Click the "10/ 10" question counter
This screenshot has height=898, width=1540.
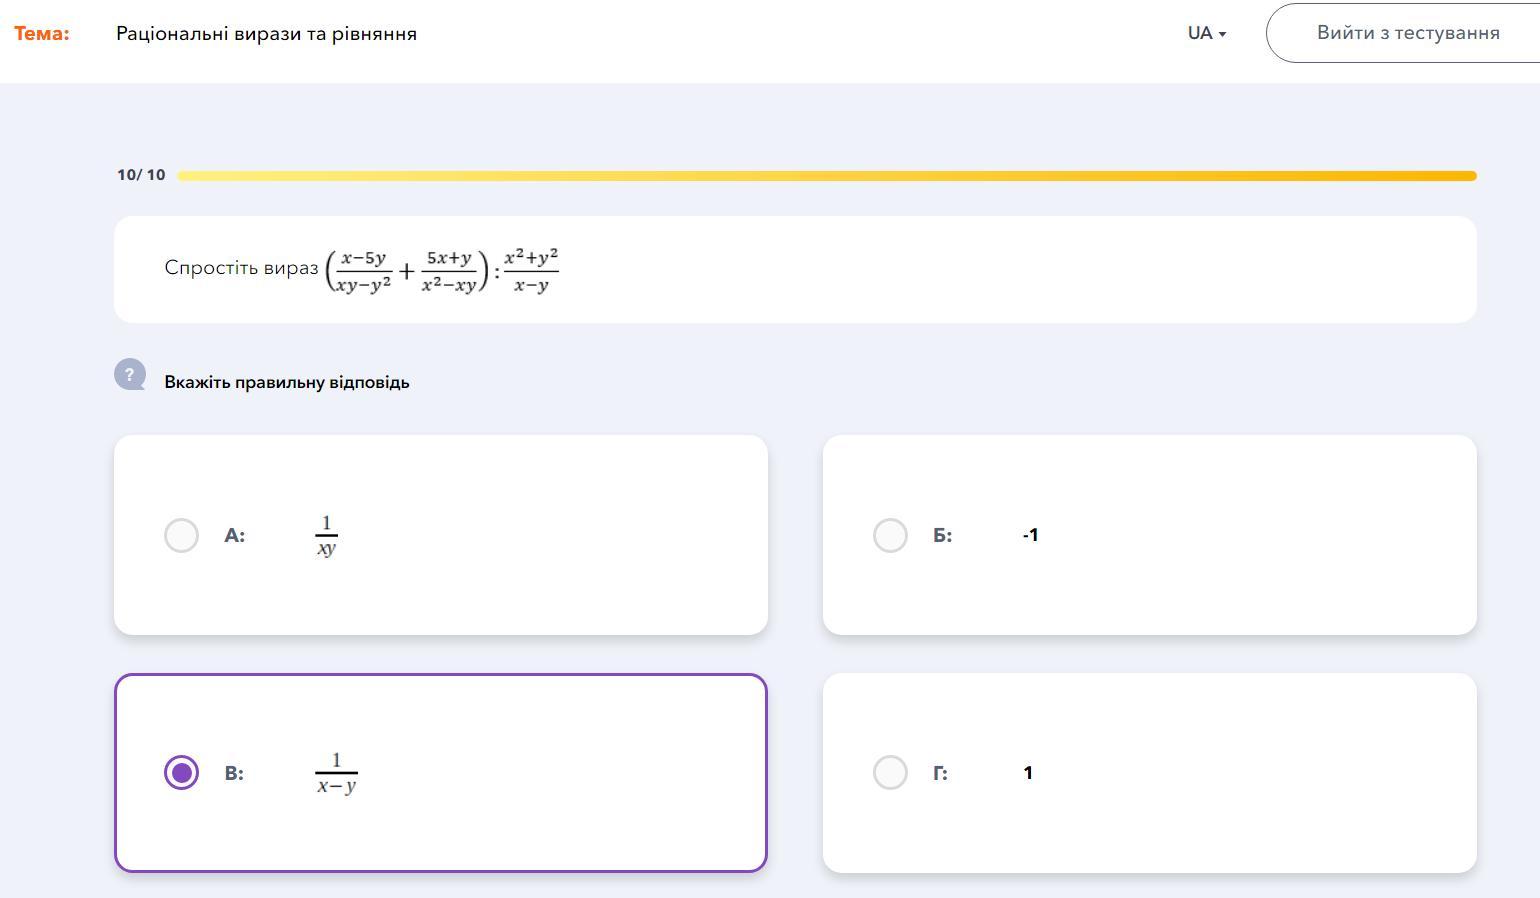point(141,175)
